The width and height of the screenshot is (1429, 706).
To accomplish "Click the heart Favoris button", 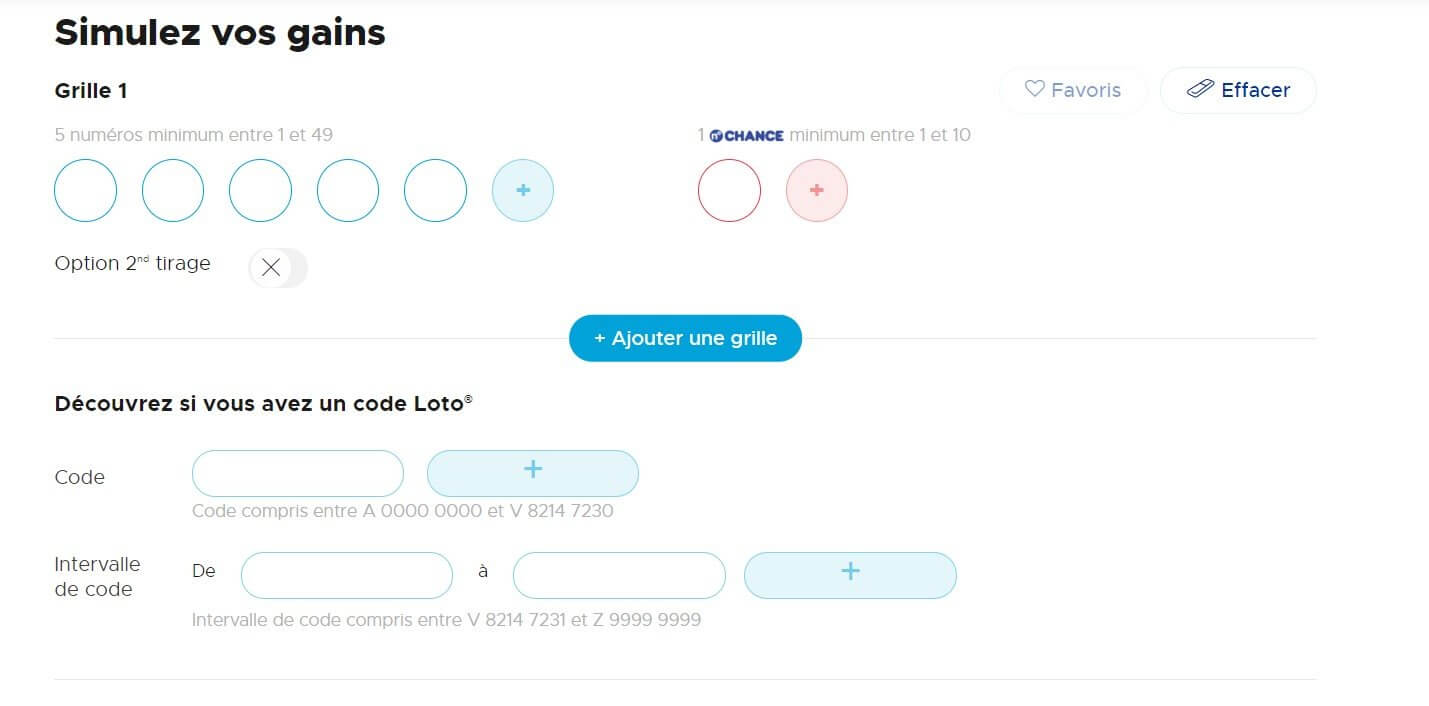I will 1073,90.
